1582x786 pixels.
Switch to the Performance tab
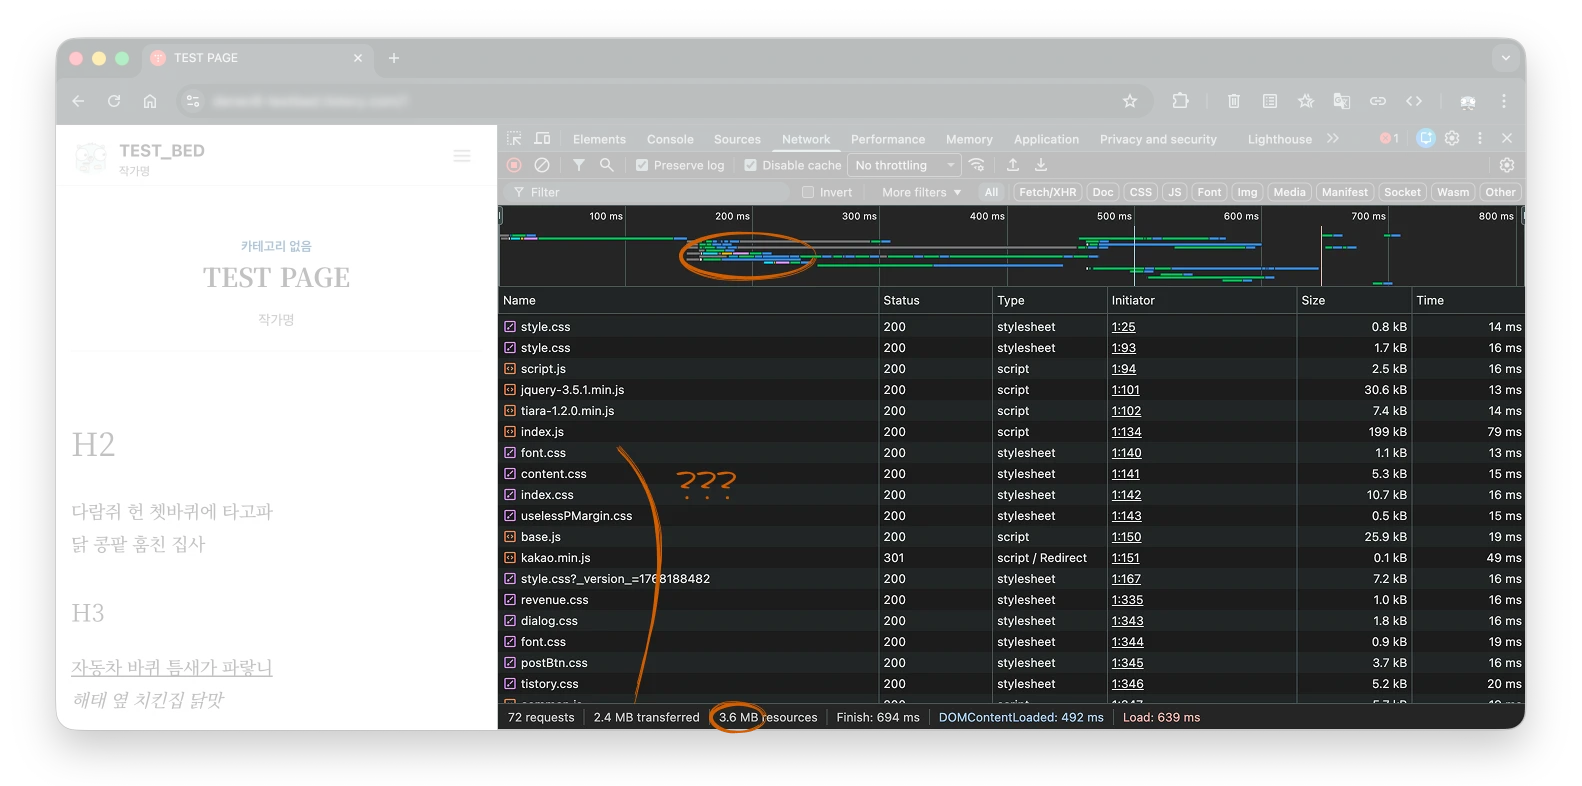tap(887, 140)
